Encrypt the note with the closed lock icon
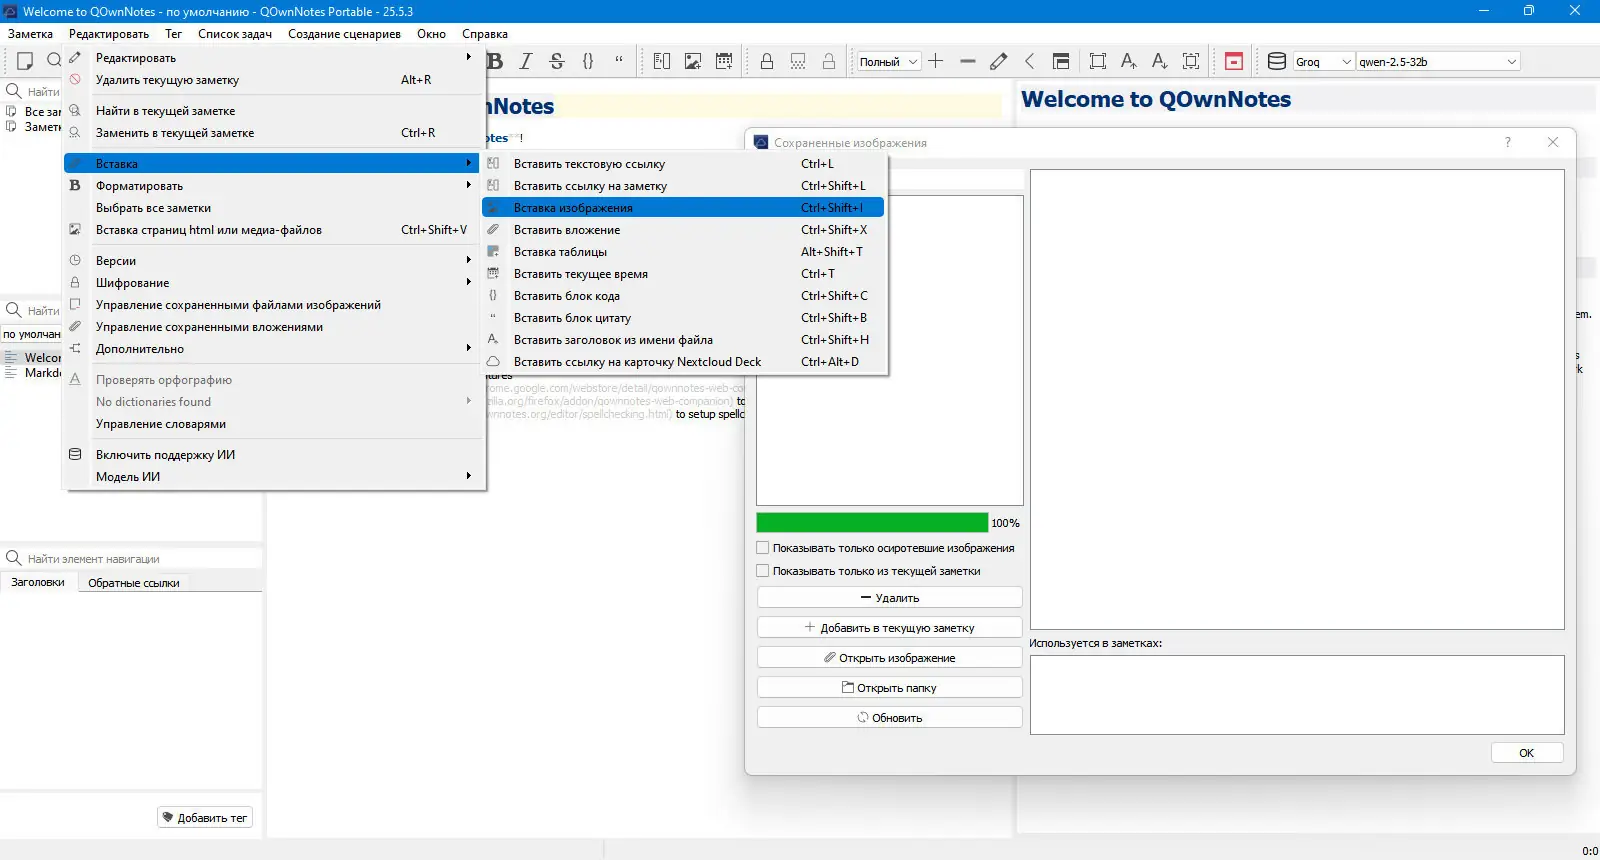The height and width of the screenshot is (860, 1600). pyautogui.click(x=767, y=61)
